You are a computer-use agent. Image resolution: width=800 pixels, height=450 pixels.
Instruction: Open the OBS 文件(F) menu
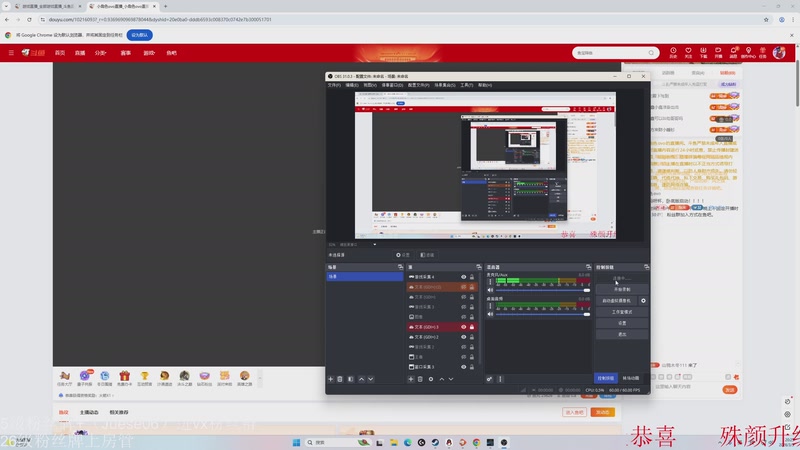click(334, 85)
